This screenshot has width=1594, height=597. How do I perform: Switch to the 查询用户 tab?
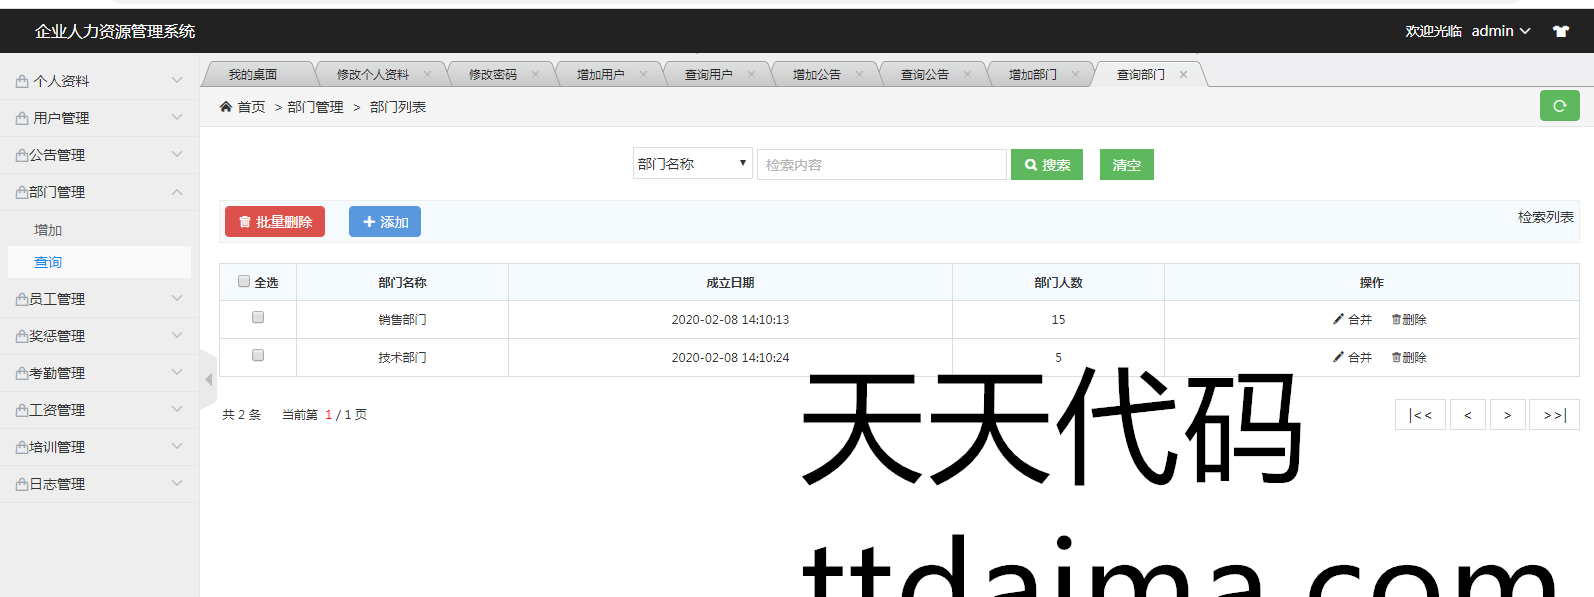coord(708,75)
